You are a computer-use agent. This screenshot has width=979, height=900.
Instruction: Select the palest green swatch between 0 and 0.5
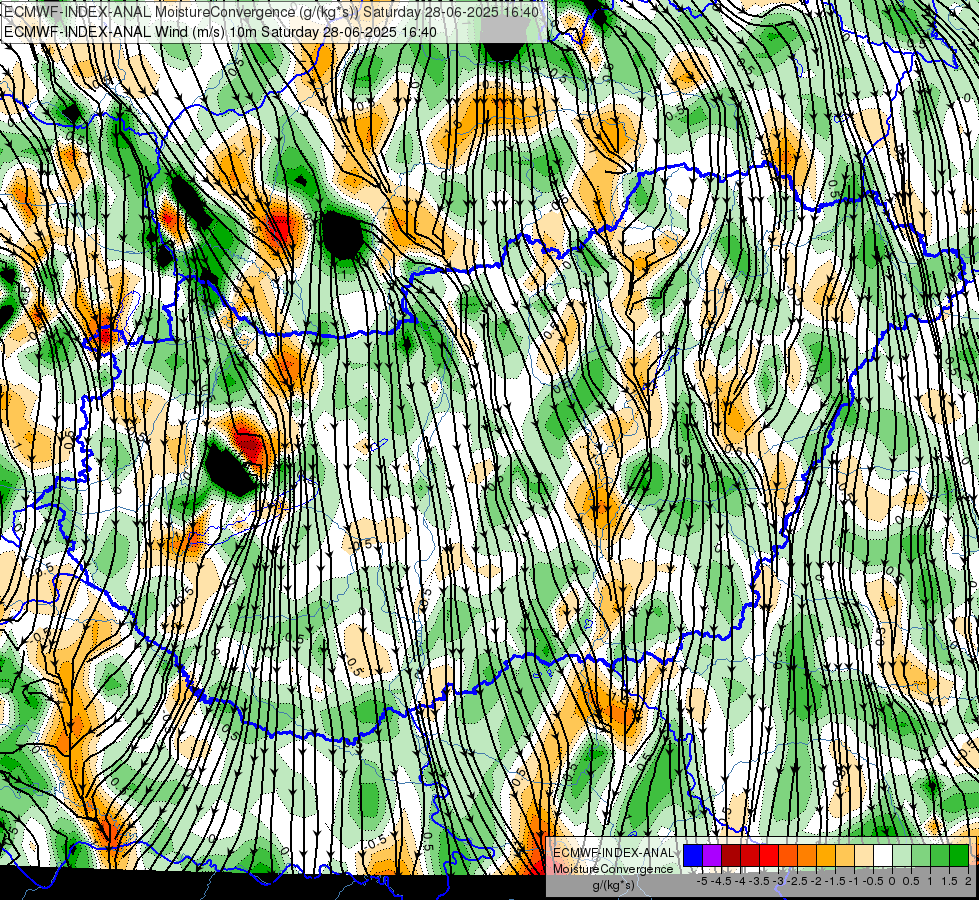point(902,855)
